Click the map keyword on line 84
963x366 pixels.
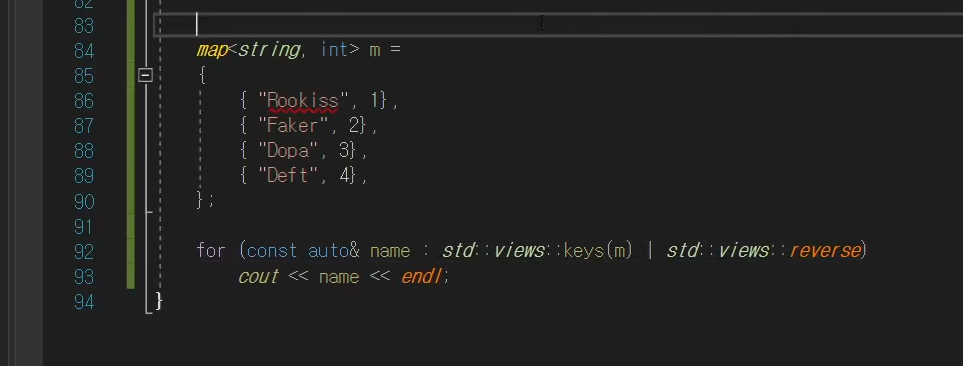pos(212,50)
